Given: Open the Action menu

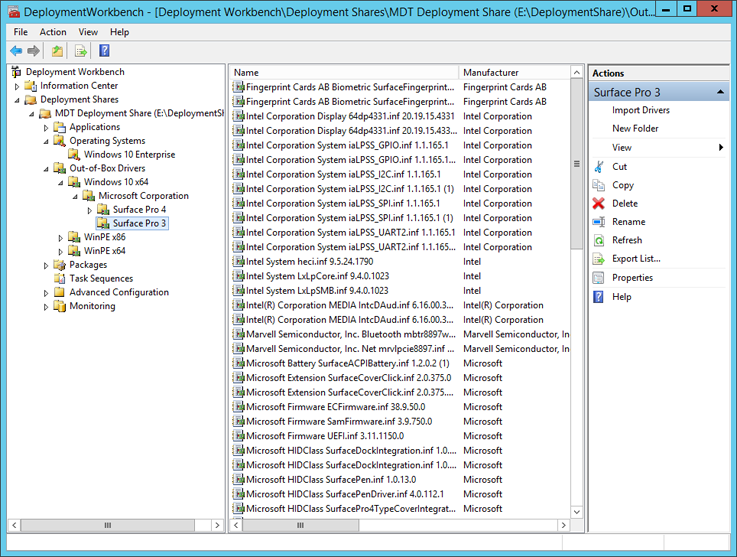Looking at the screenshot, I should [53, 32].
